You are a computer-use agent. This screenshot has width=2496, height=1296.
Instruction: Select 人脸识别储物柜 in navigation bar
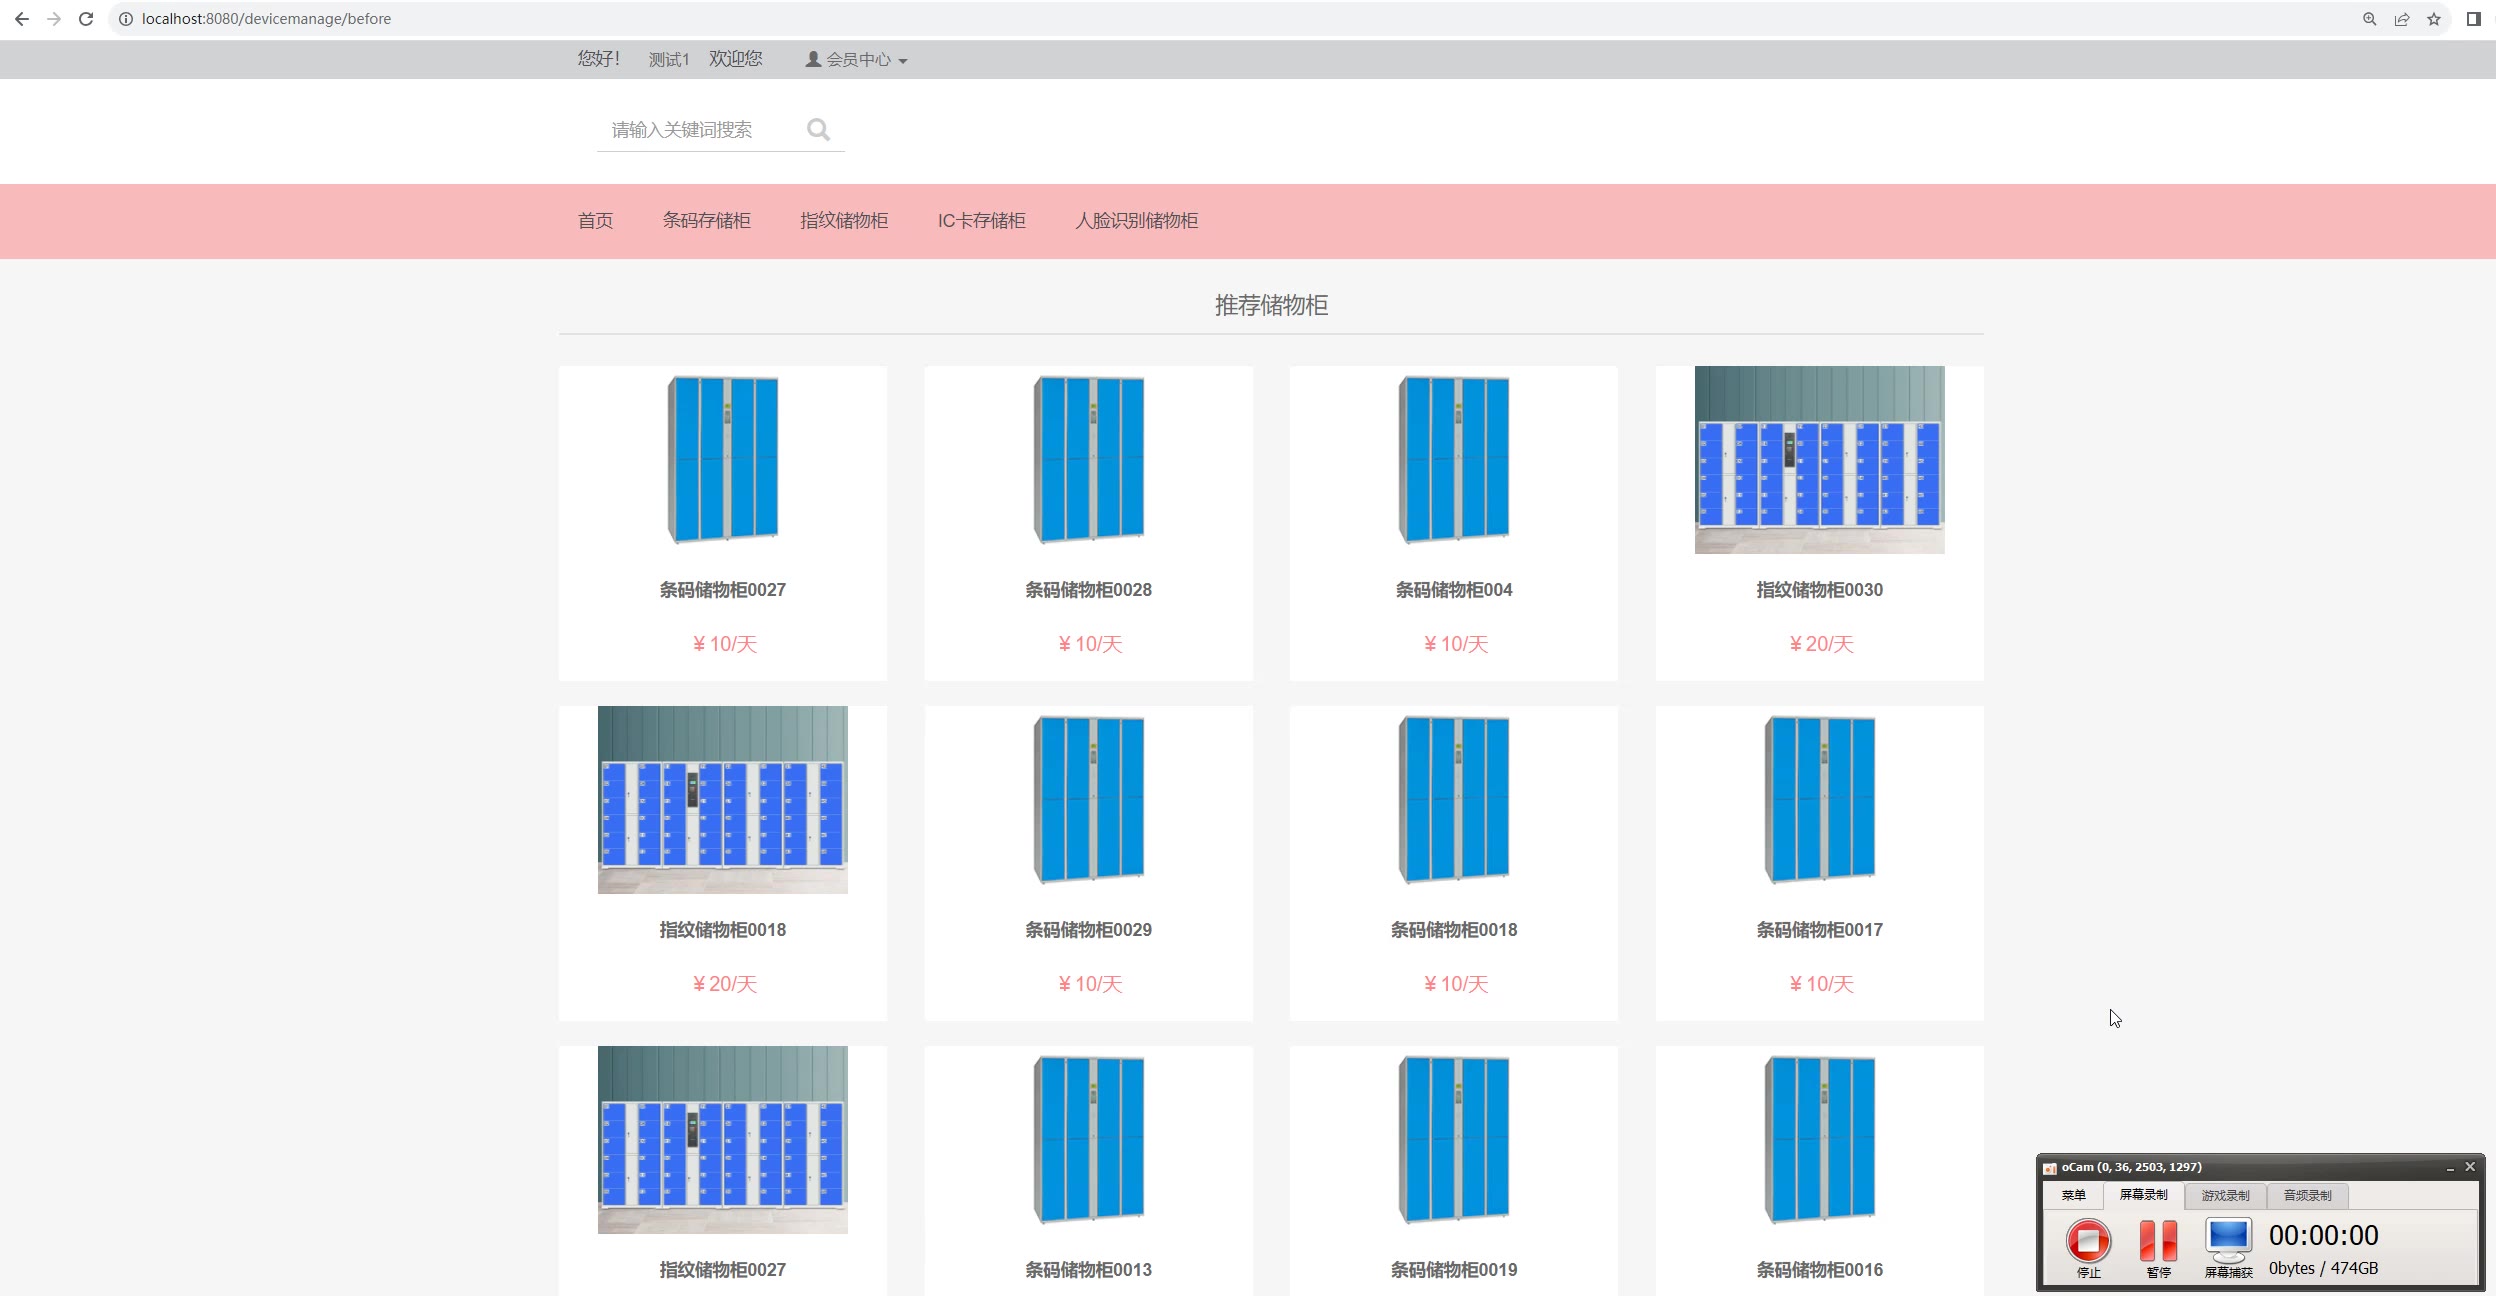pyautogui.click(x=1136, y=221)
